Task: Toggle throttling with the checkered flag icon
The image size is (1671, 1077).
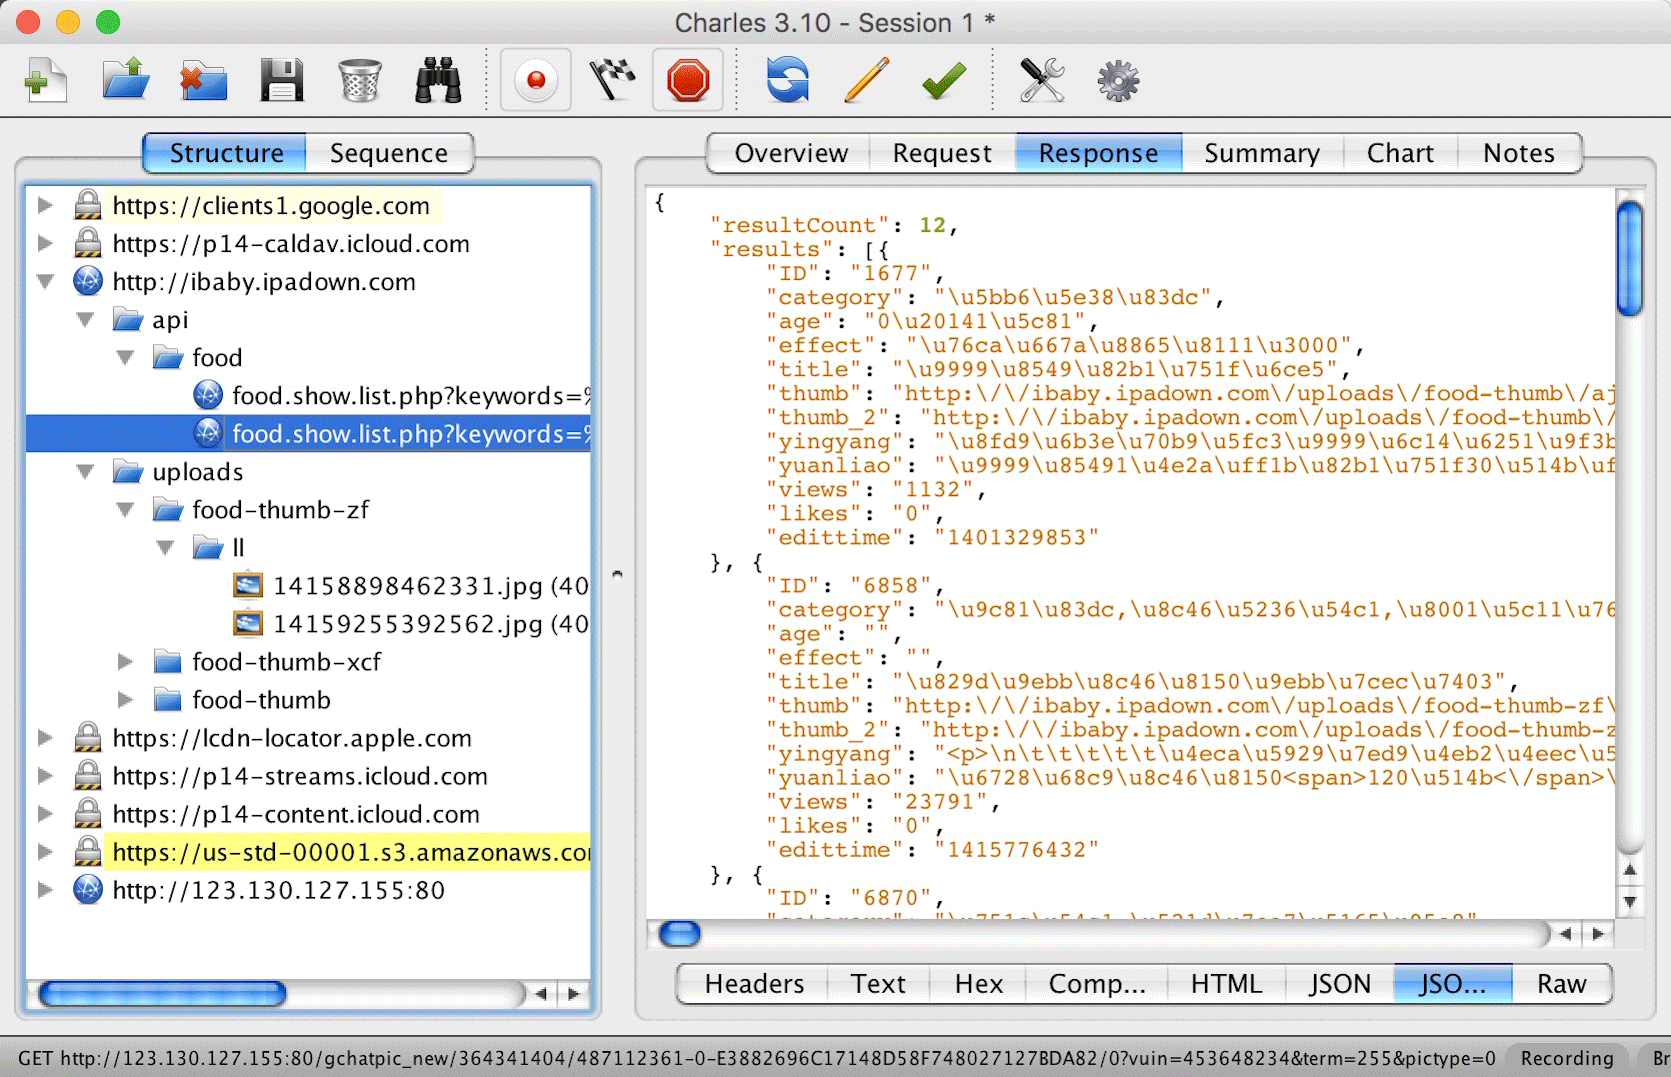Action: coord(612,80)
